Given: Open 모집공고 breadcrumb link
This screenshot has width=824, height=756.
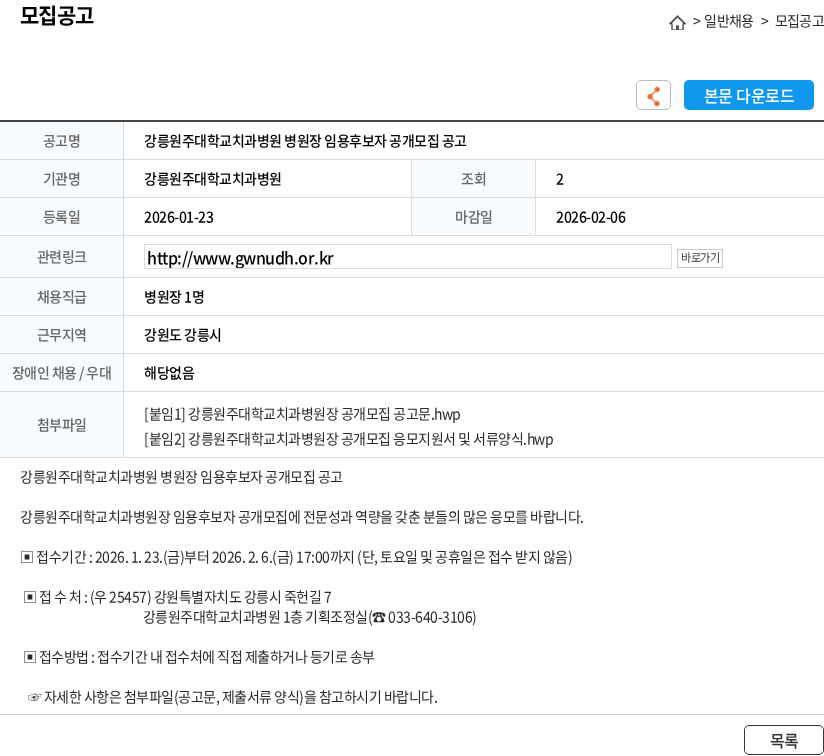Looking at the screenshot, I should [799, 21].
